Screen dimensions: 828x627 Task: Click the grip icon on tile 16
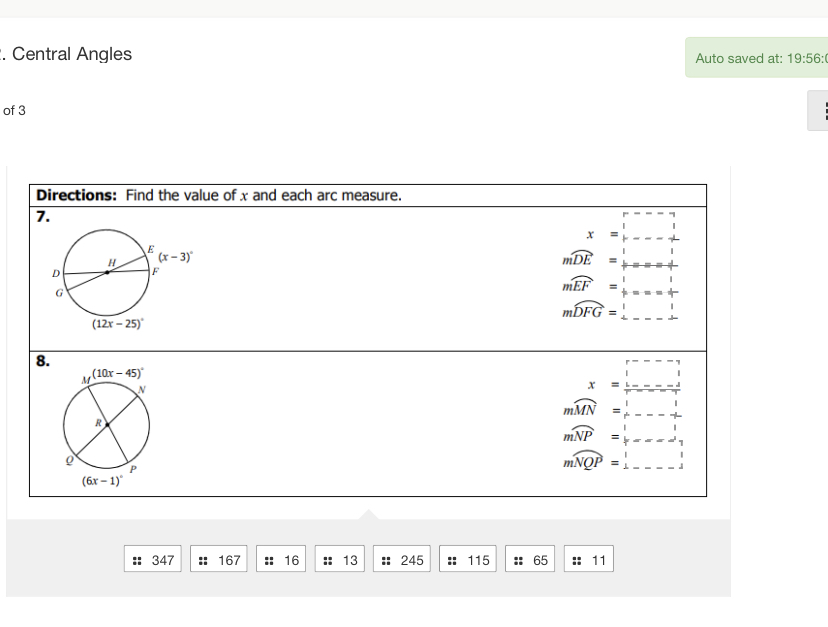tap(269, 560)
